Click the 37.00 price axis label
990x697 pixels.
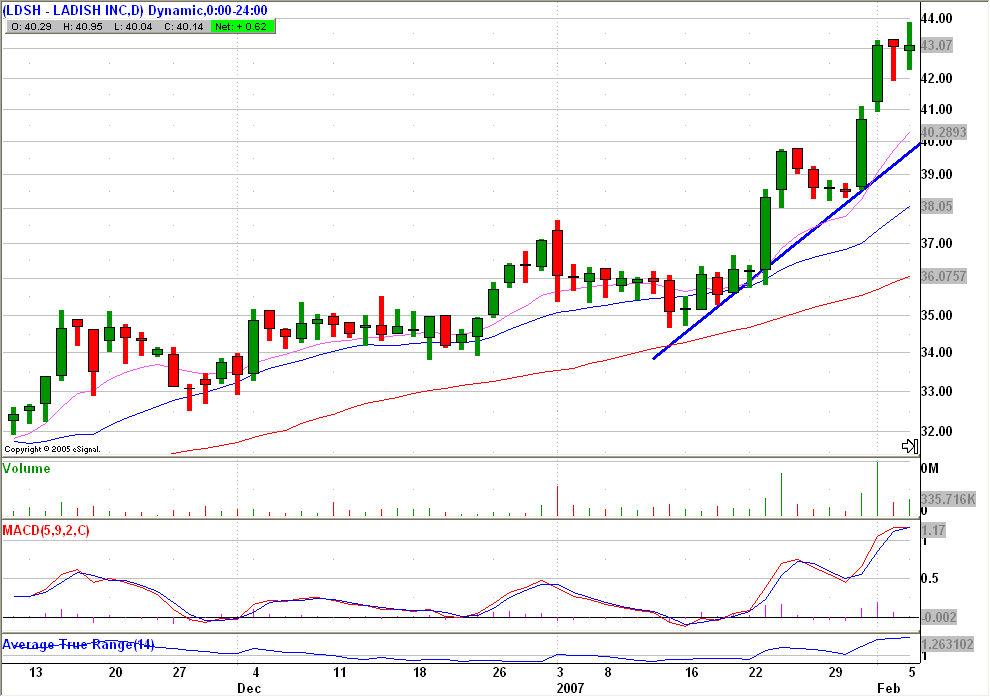click(x=936, y=243)
